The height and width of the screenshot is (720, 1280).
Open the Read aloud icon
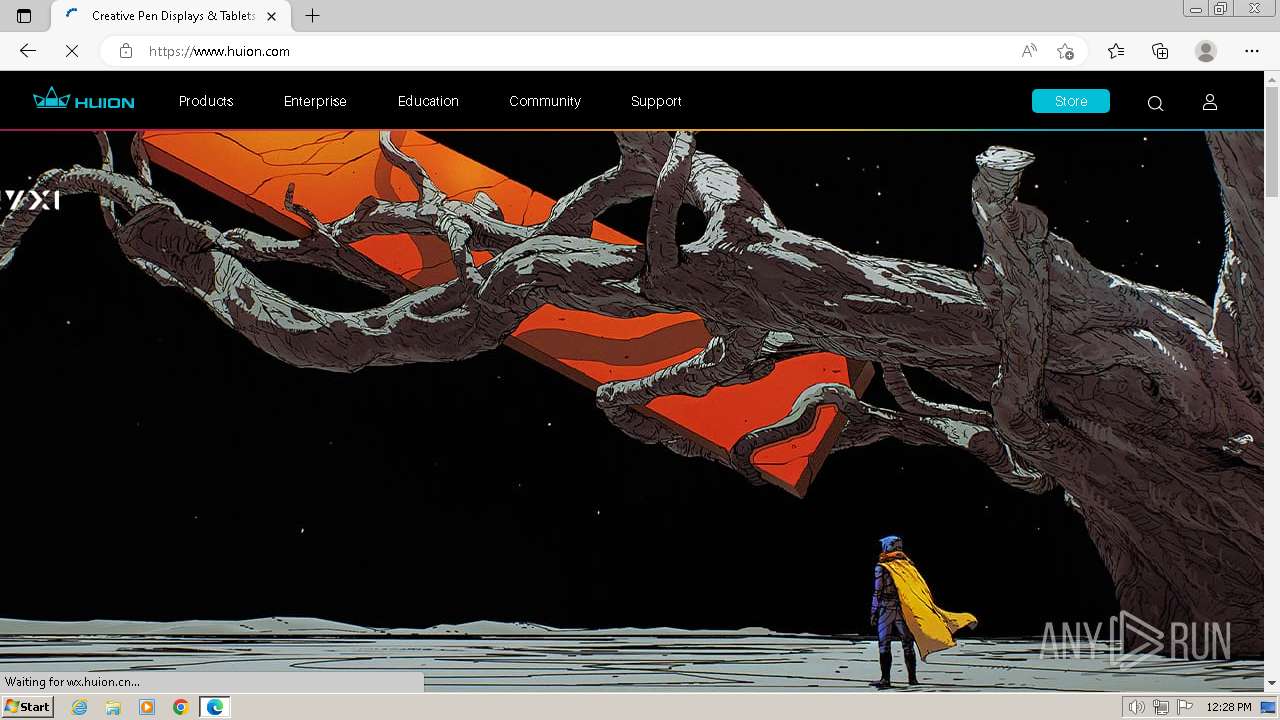coord(1028,51)
